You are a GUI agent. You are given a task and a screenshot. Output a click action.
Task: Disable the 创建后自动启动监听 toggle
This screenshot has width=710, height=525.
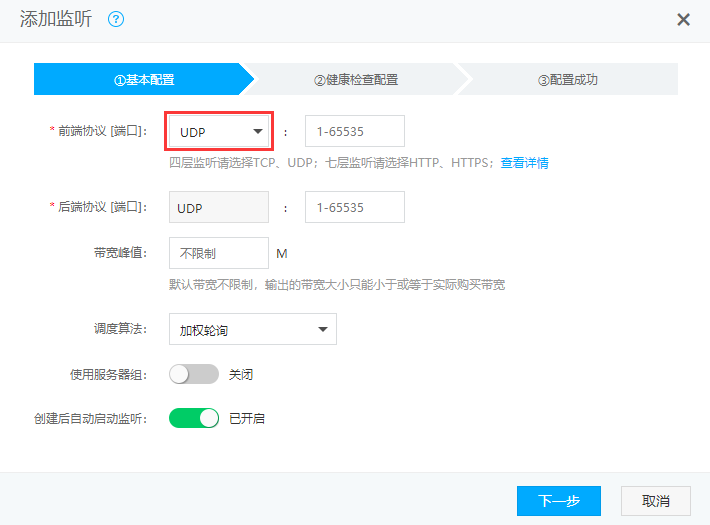(194, 418)
